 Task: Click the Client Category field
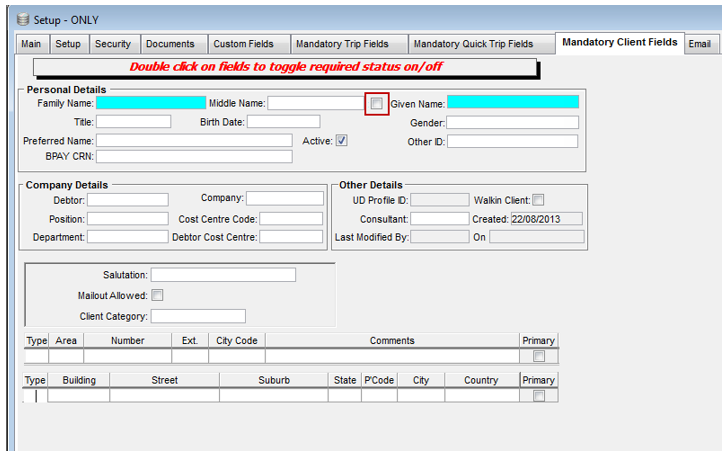[x=199, y=316]
